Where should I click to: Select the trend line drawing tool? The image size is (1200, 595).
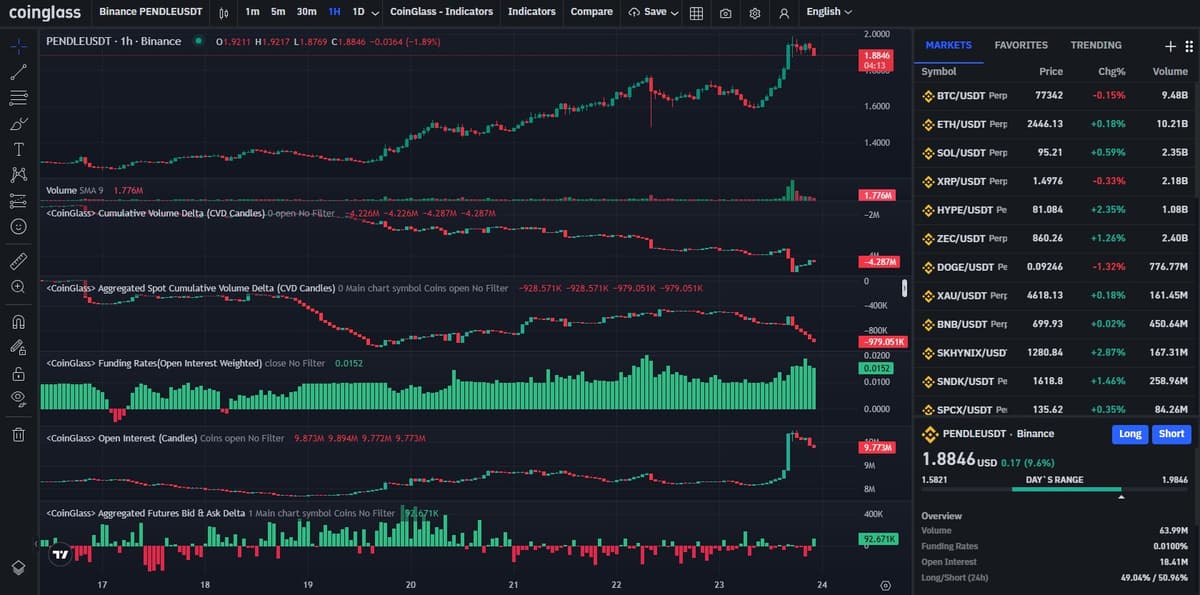coord(18,72)
